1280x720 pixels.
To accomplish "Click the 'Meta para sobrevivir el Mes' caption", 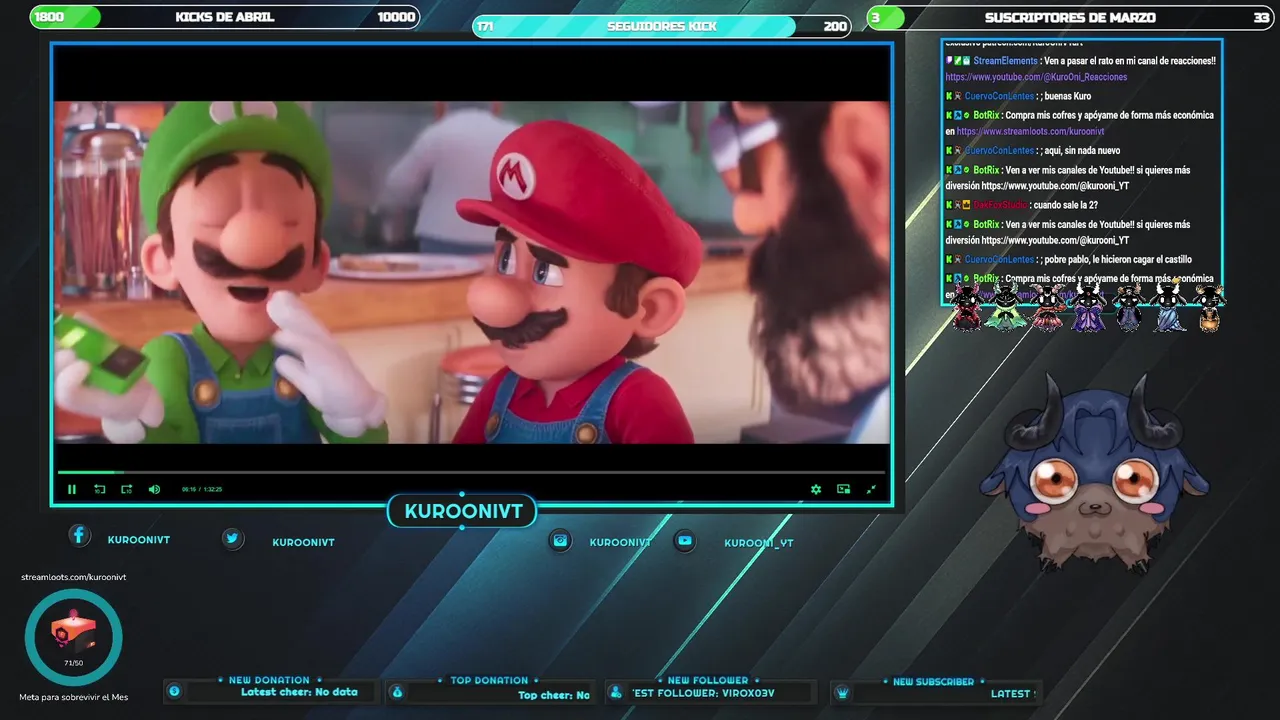I will [x=74, y=697].
